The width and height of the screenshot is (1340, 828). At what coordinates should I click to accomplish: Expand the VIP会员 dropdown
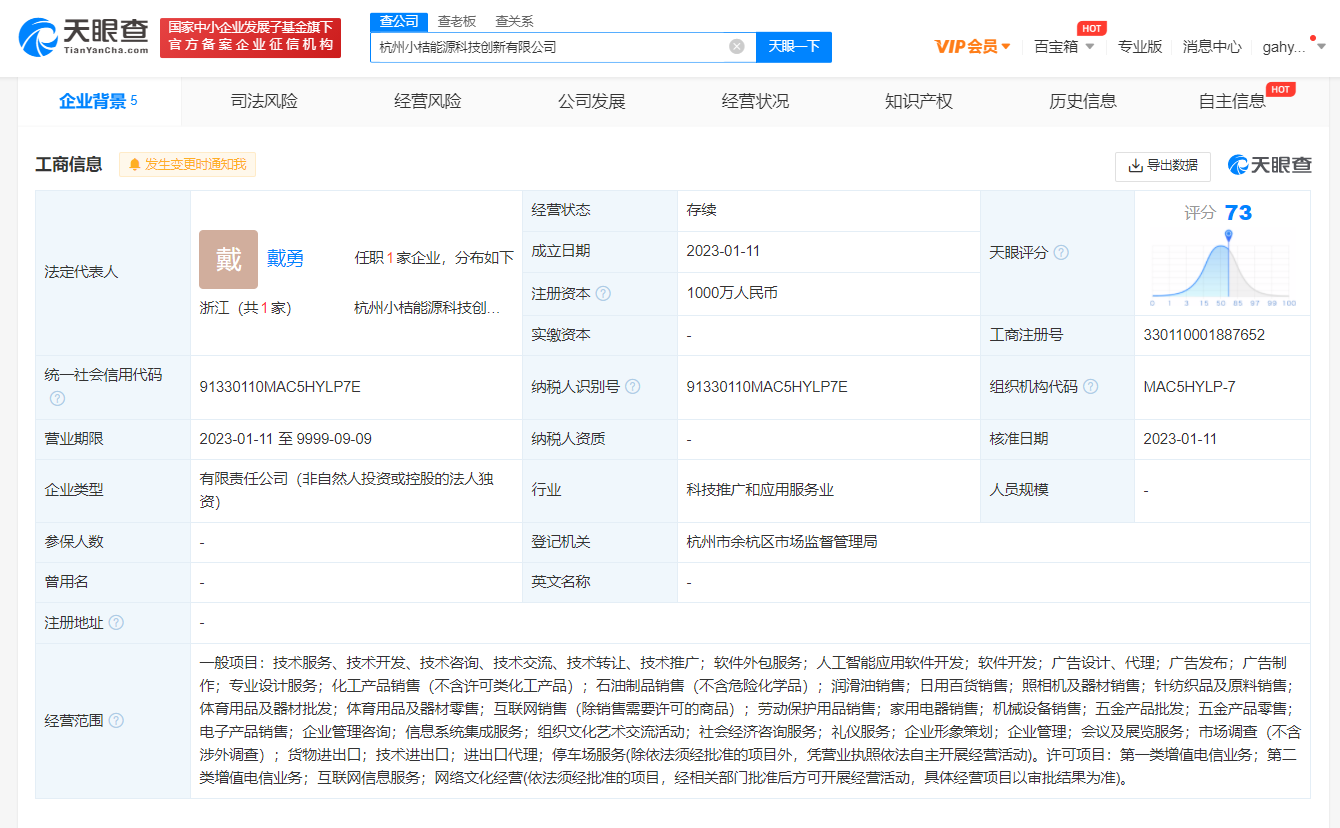pos(972,46)
